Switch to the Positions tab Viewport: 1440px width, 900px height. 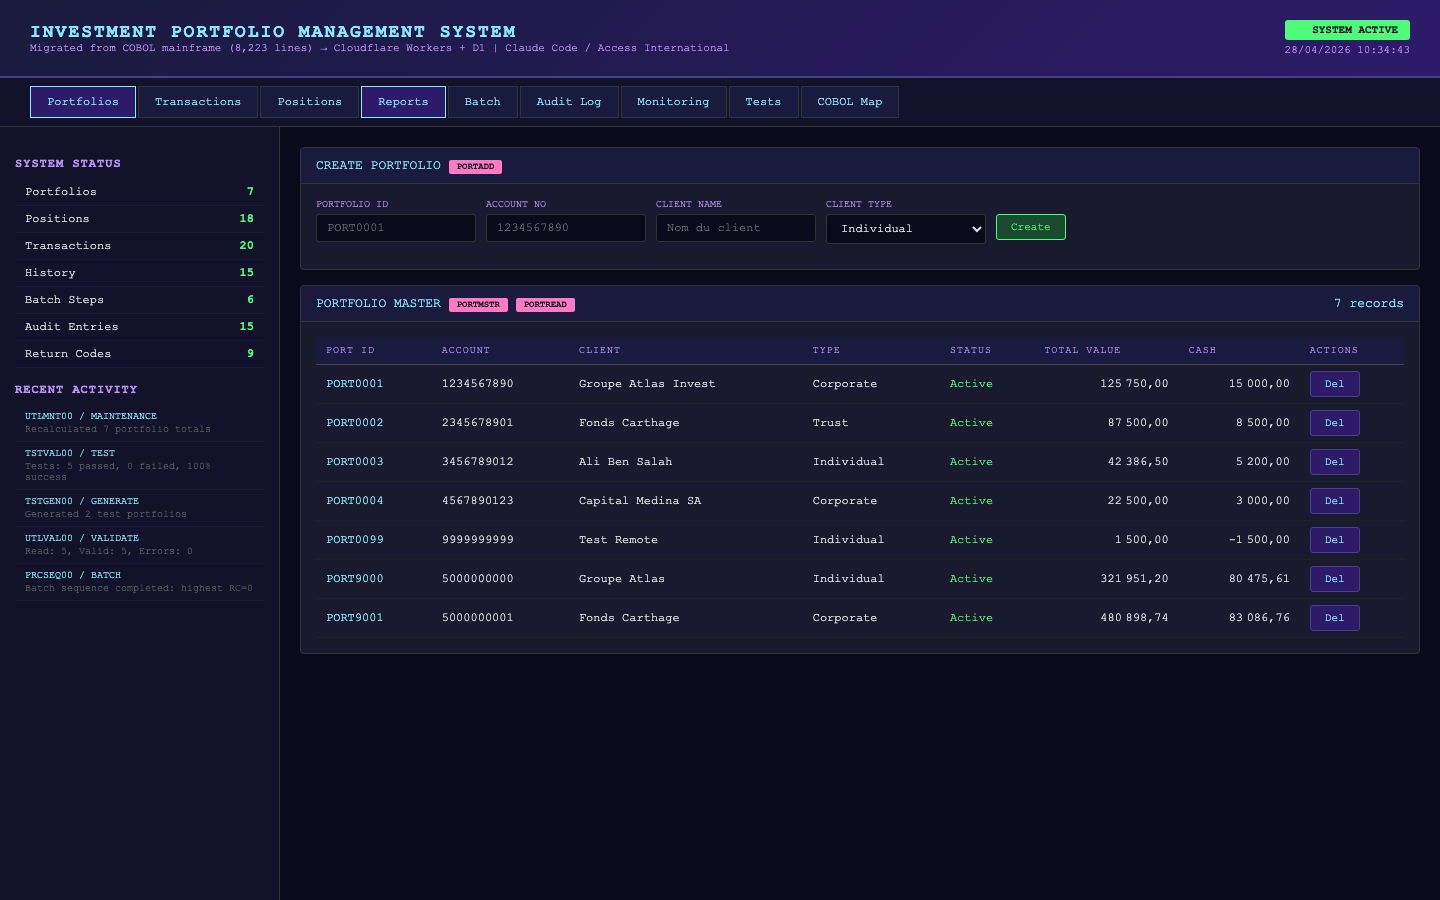pyautogui.click(x=309, y=102)
